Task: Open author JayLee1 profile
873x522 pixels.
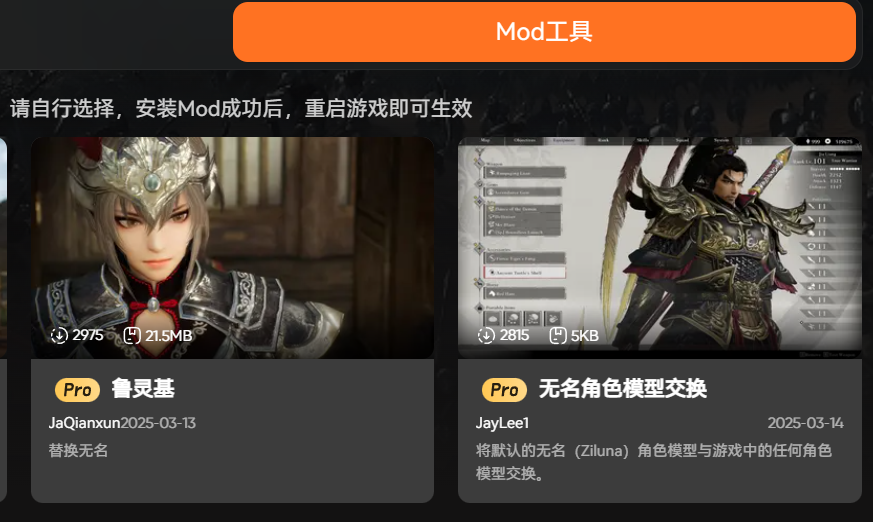Action: (502, 423)
